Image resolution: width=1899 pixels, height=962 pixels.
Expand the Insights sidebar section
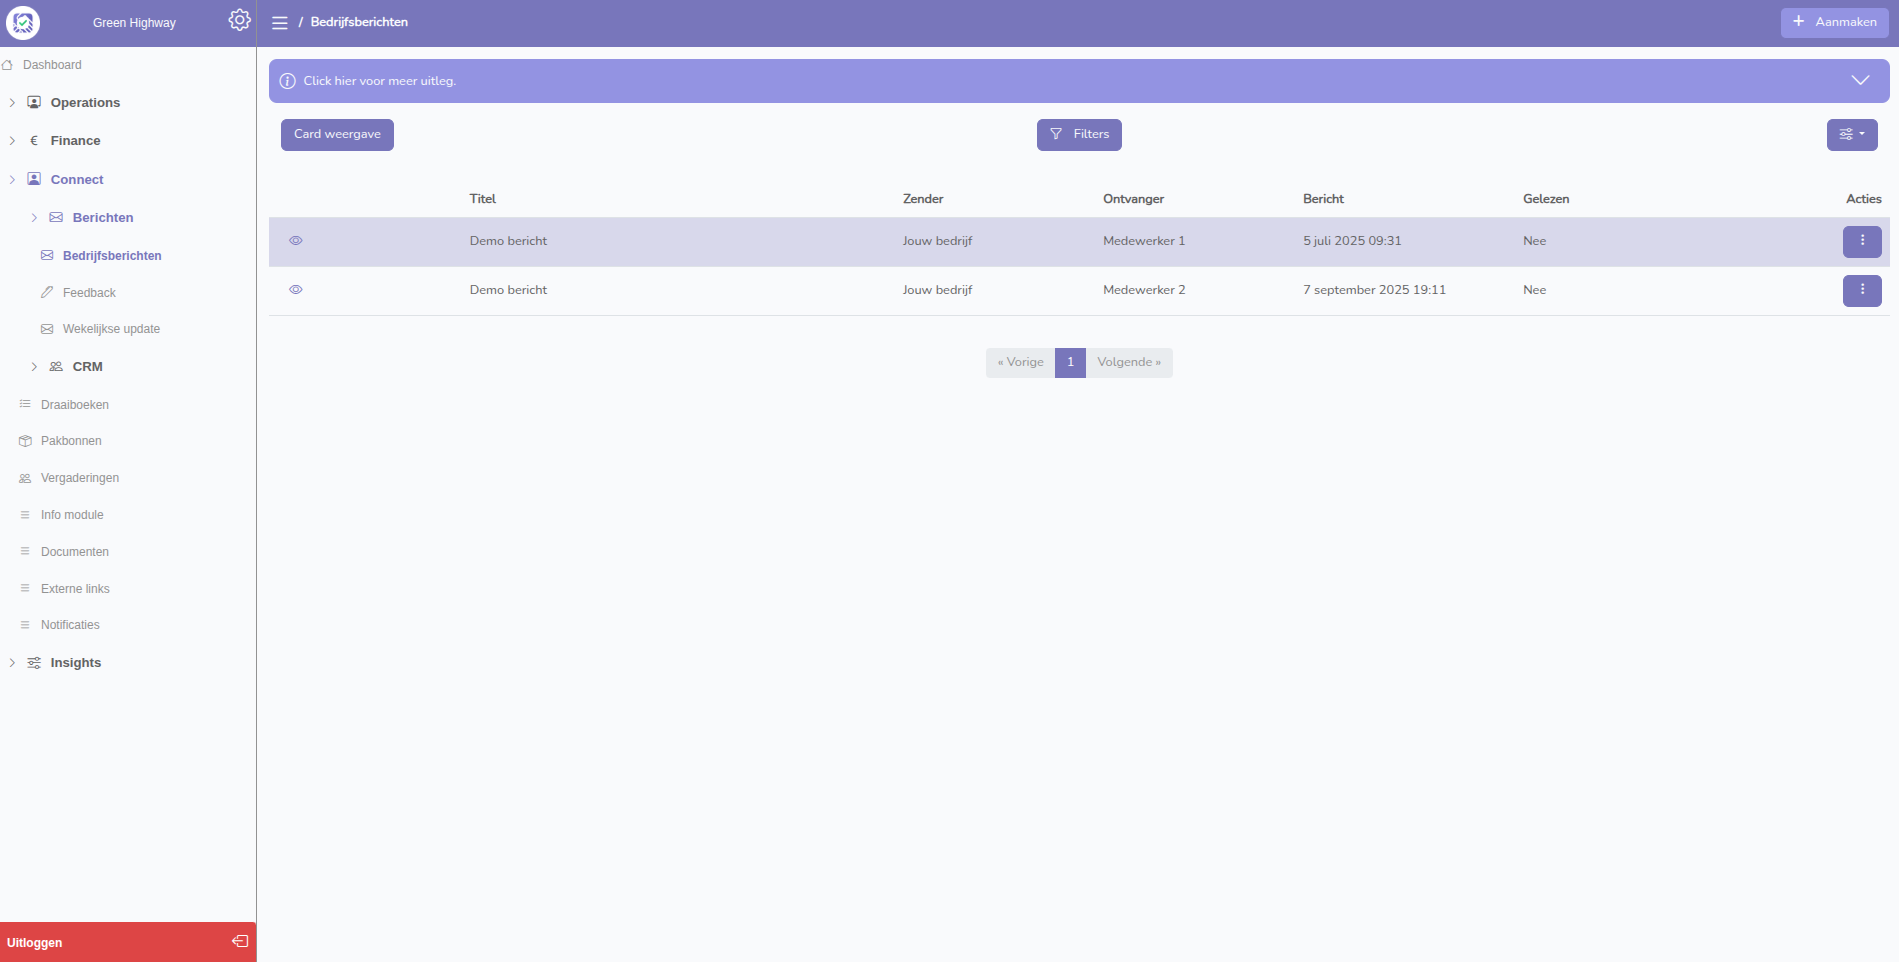(x=75, y=663)
